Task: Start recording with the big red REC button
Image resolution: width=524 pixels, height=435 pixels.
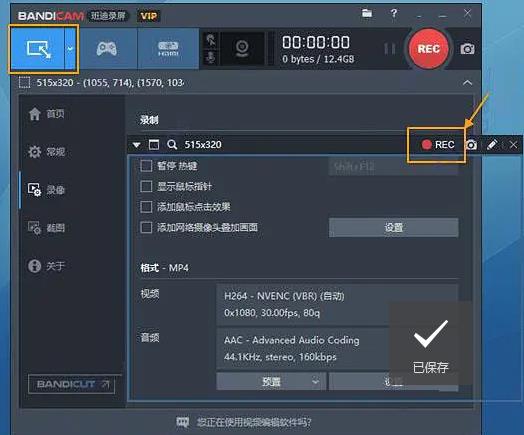Action: pos(428,49)
